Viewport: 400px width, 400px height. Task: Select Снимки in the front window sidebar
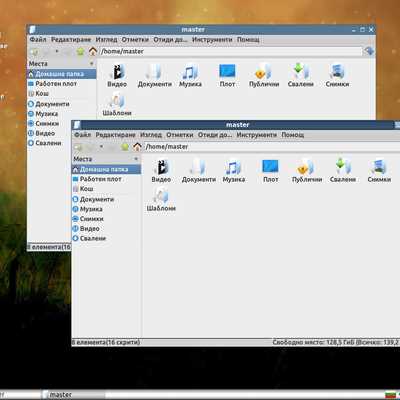click(107, 219)
